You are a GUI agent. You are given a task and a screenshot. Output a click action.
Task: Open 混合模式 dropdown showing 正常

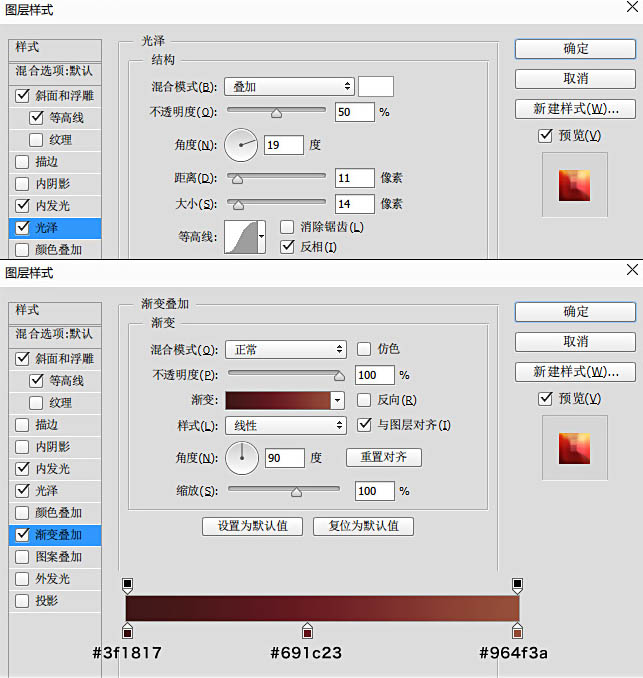pos(286,349)
